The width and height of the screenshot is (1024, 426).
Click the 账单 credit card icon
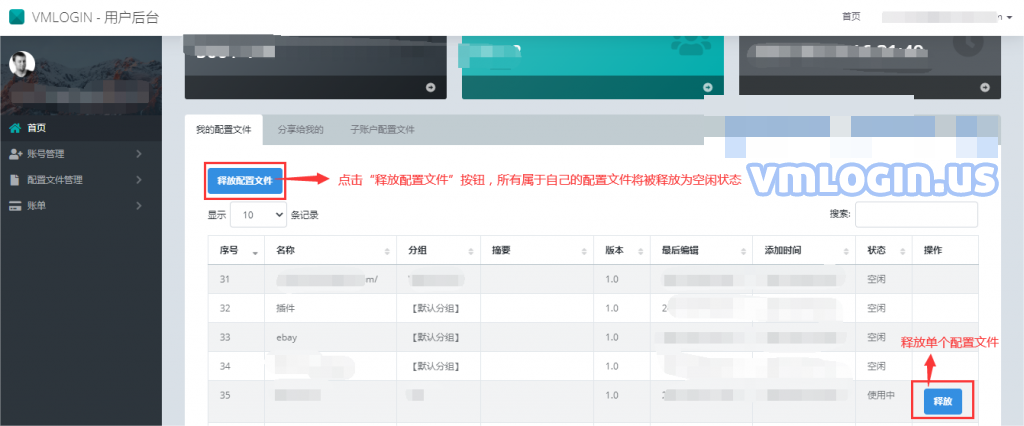pyautogui.click(x=15, y=206)
